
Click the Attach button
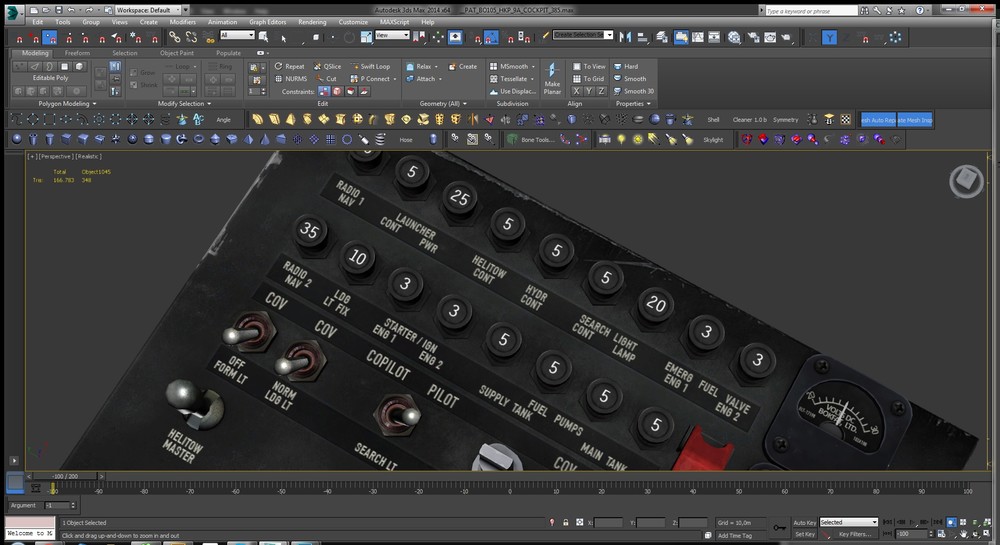423,79
